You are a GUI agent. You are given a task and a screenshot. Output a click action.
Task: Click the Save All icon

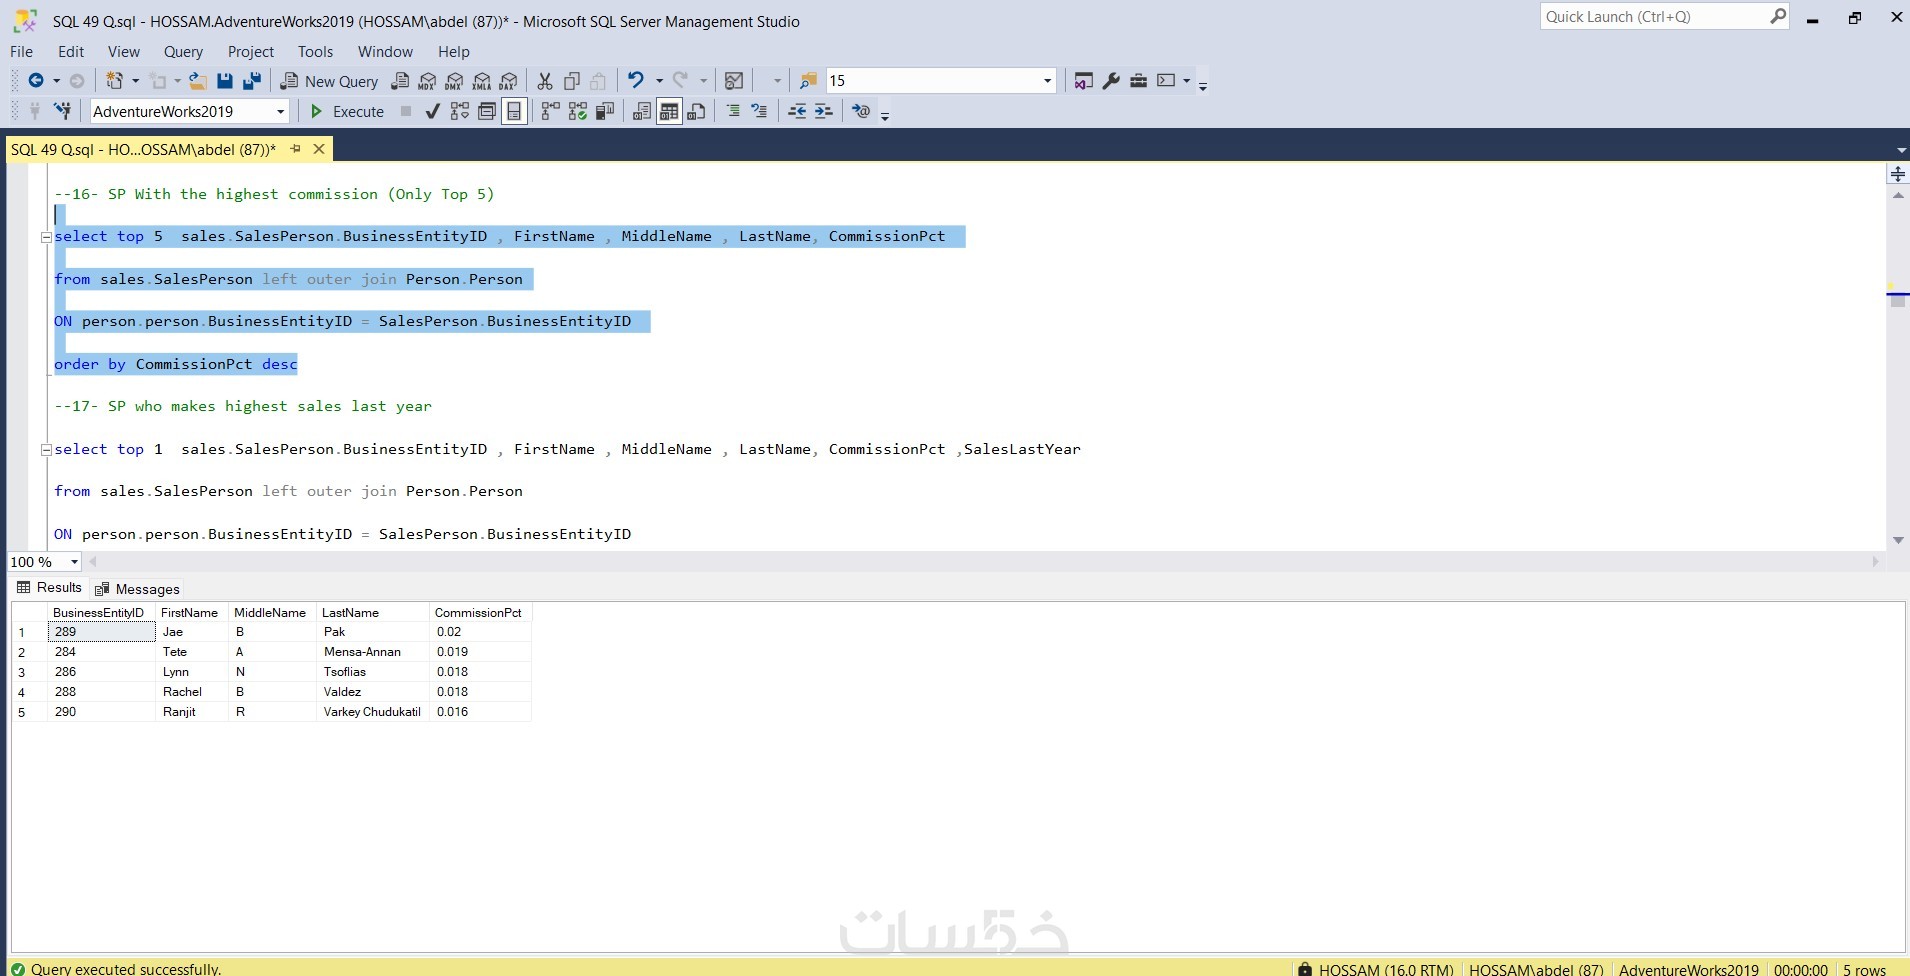pyautogui.click(x=252, y=81)
